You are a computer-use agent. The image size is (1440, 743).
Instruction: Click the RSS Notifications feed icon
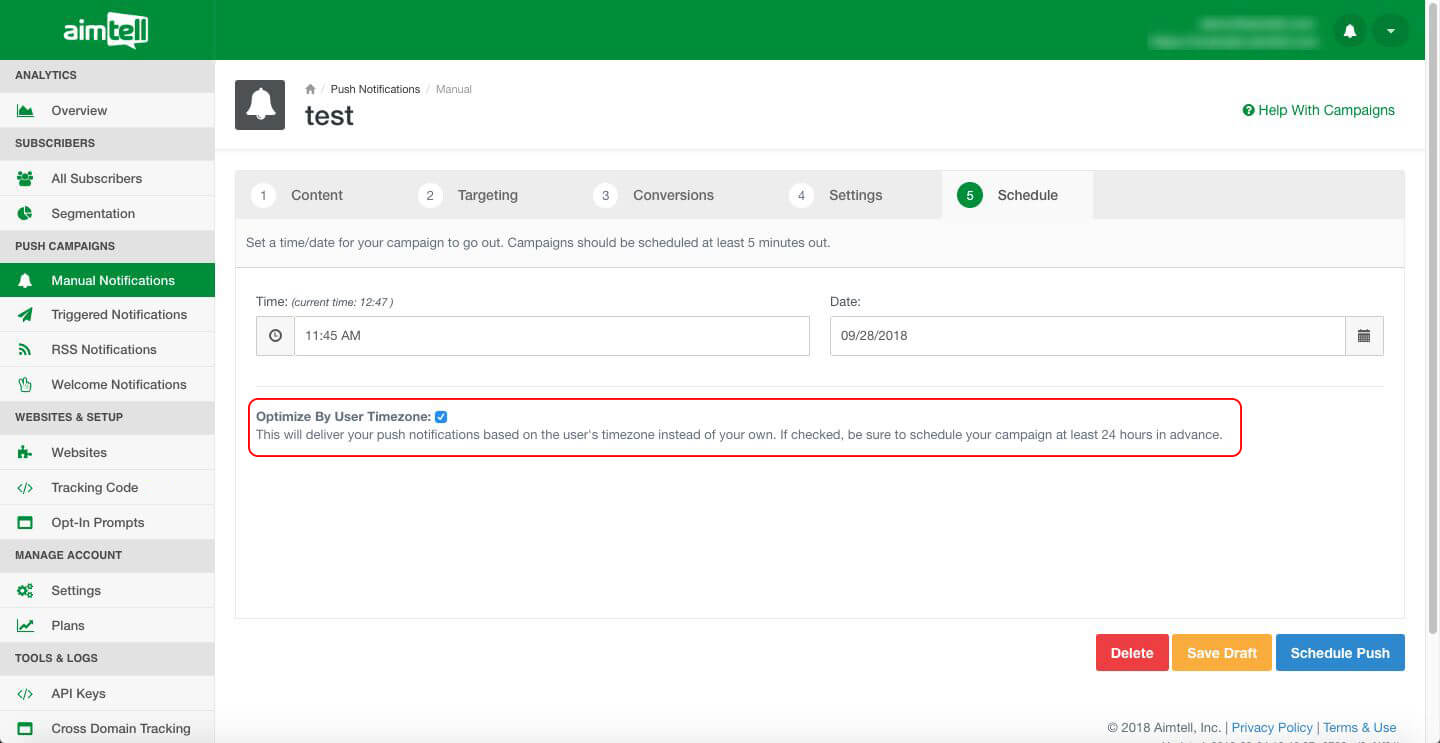(x=25, y=350)
